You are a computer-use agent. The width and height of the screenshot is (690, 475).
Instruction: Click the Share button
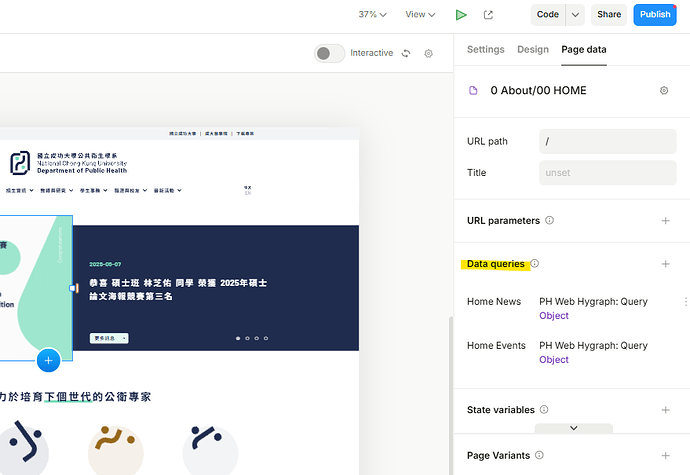pyautogui.click(x=609, y=15)
